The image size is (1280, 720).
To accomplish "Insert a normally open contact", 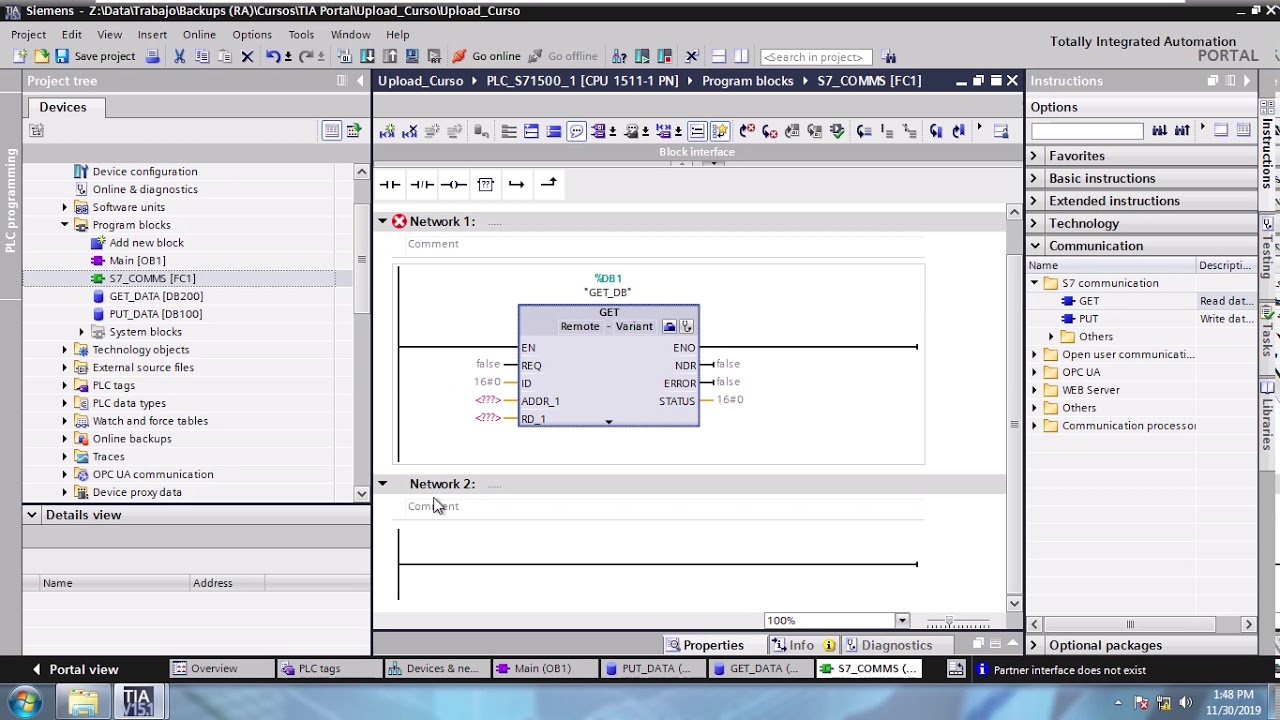I will click(390, 184).
